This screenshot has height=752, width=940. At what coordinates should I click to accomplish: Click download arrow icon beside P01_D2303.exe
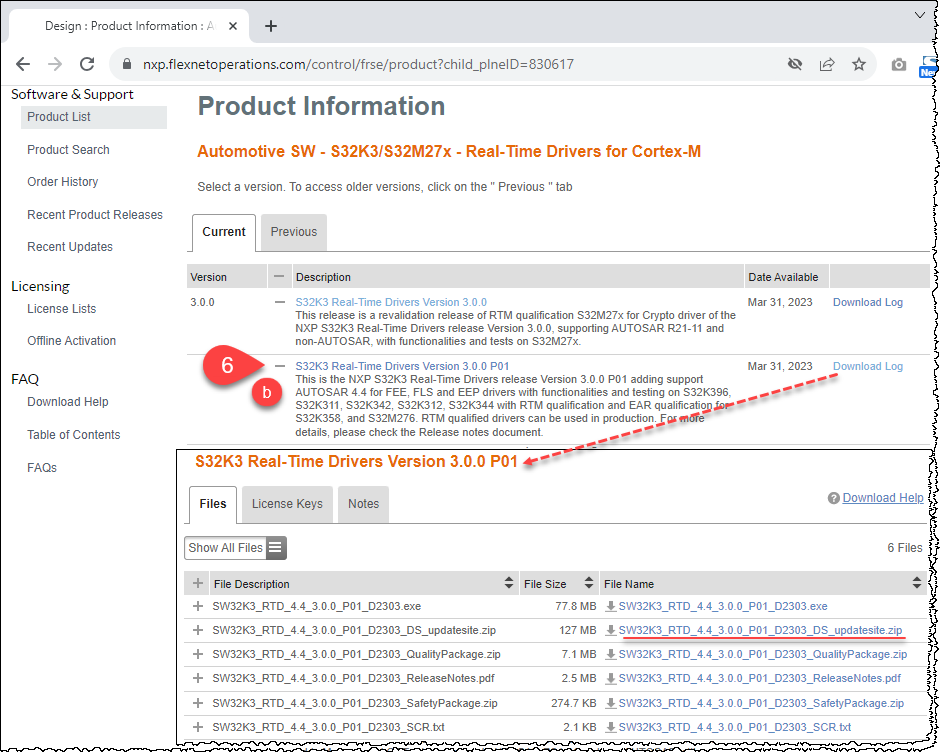click(610, 606)
